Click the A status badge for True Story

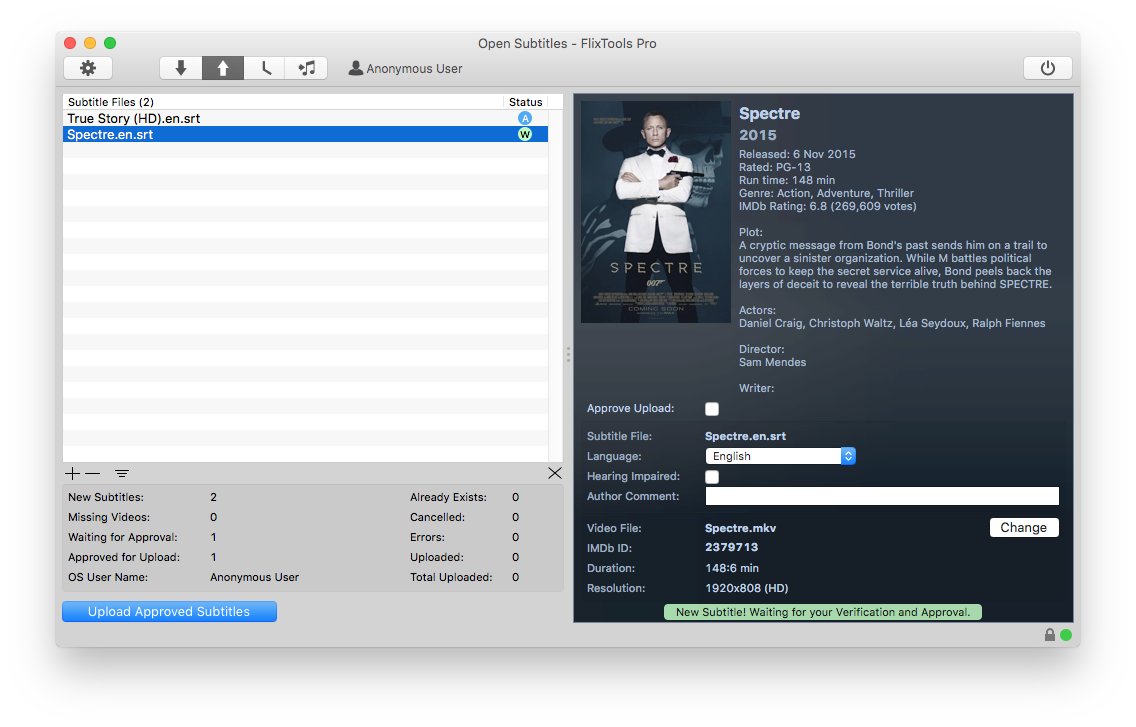click(x=525, y=118)
